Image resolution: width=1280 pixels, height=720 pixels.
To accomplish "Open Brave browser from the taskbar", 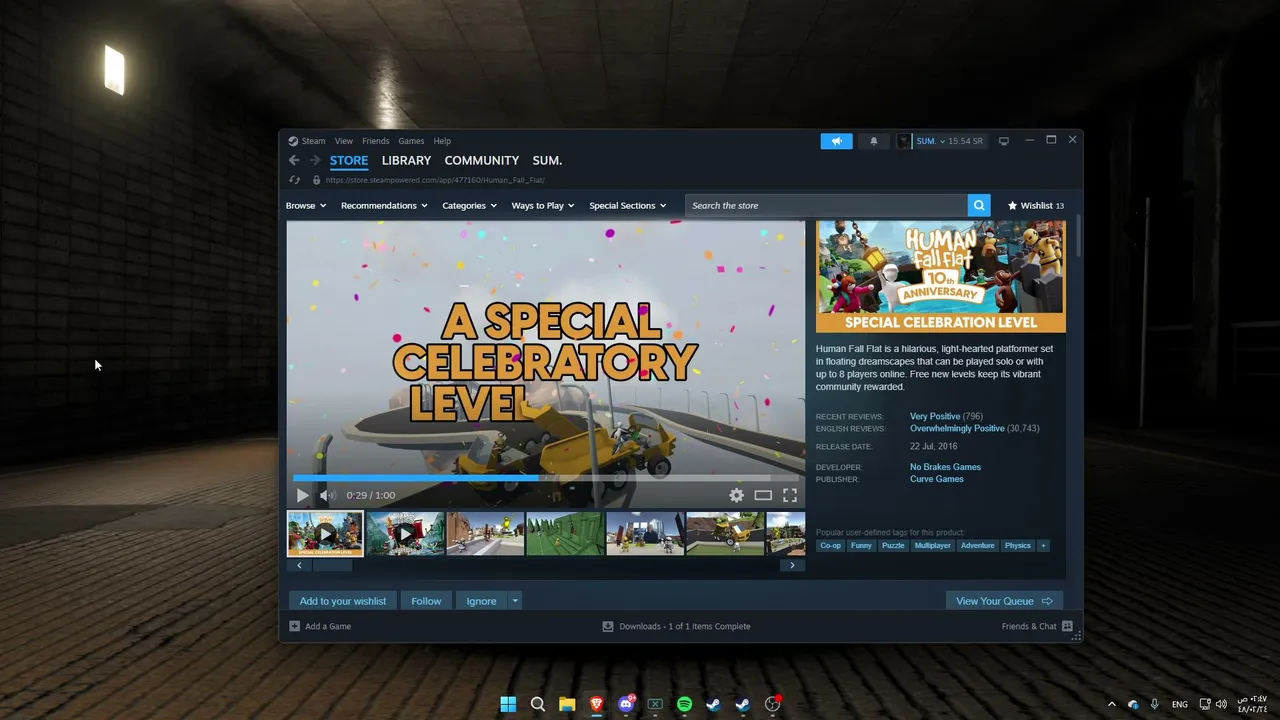I will pyautogui.click(x=597, y=704).
